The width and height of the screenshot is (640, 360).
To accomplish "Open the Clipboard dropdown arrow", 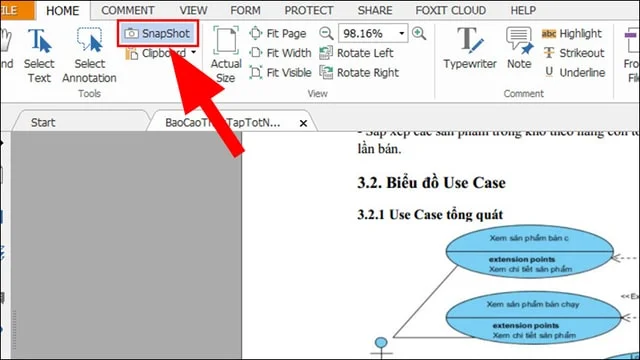I will click(x=193, y=52).
